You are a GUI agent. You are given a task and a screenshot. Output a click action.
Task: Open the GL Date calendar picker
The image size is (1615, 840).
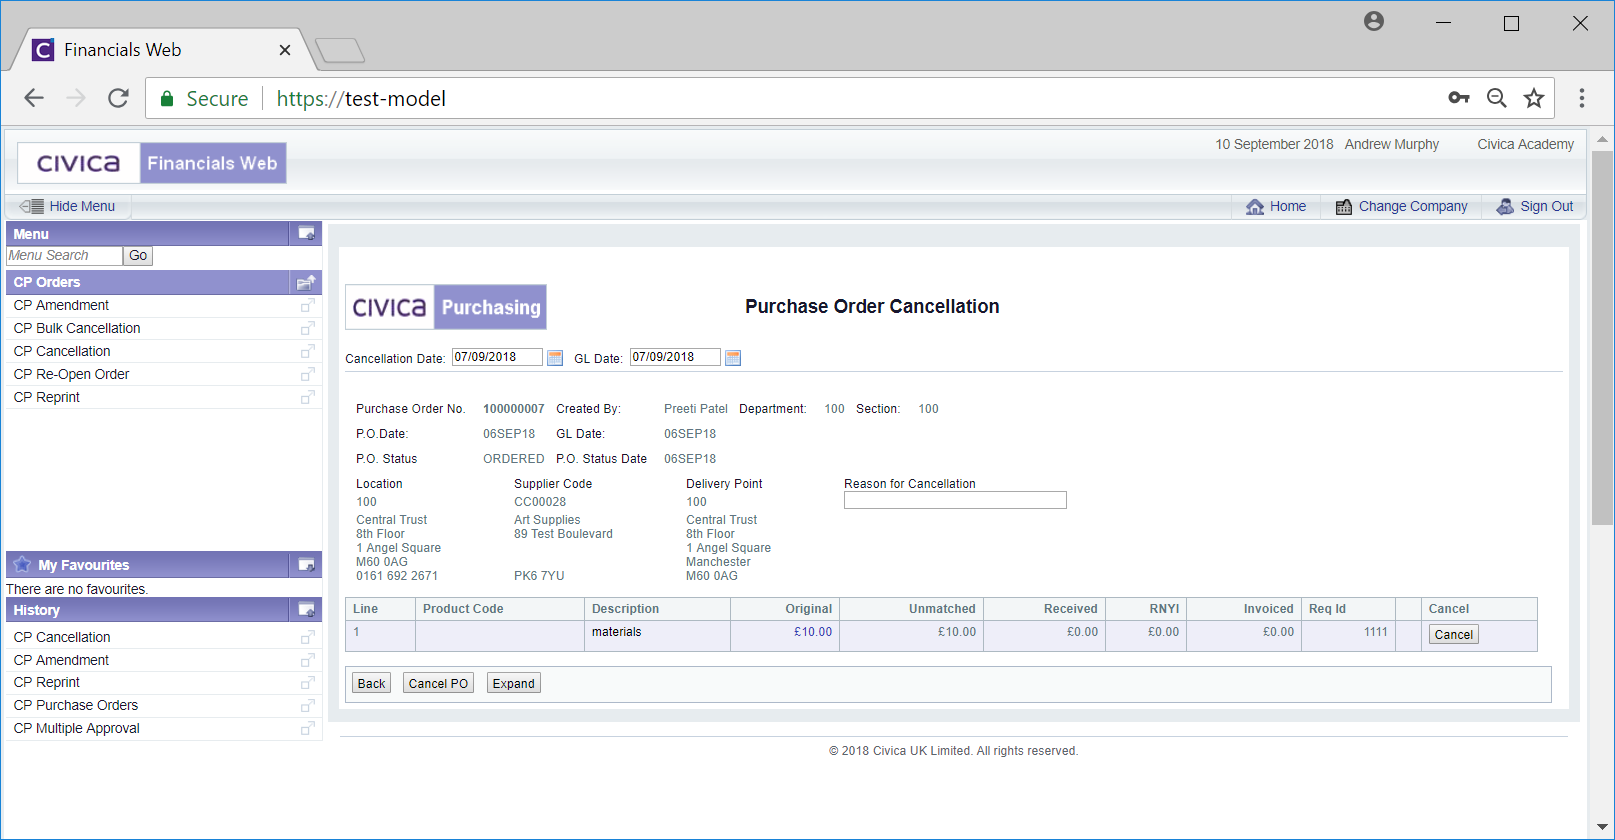pyautogui.click(x=733, y=358)
